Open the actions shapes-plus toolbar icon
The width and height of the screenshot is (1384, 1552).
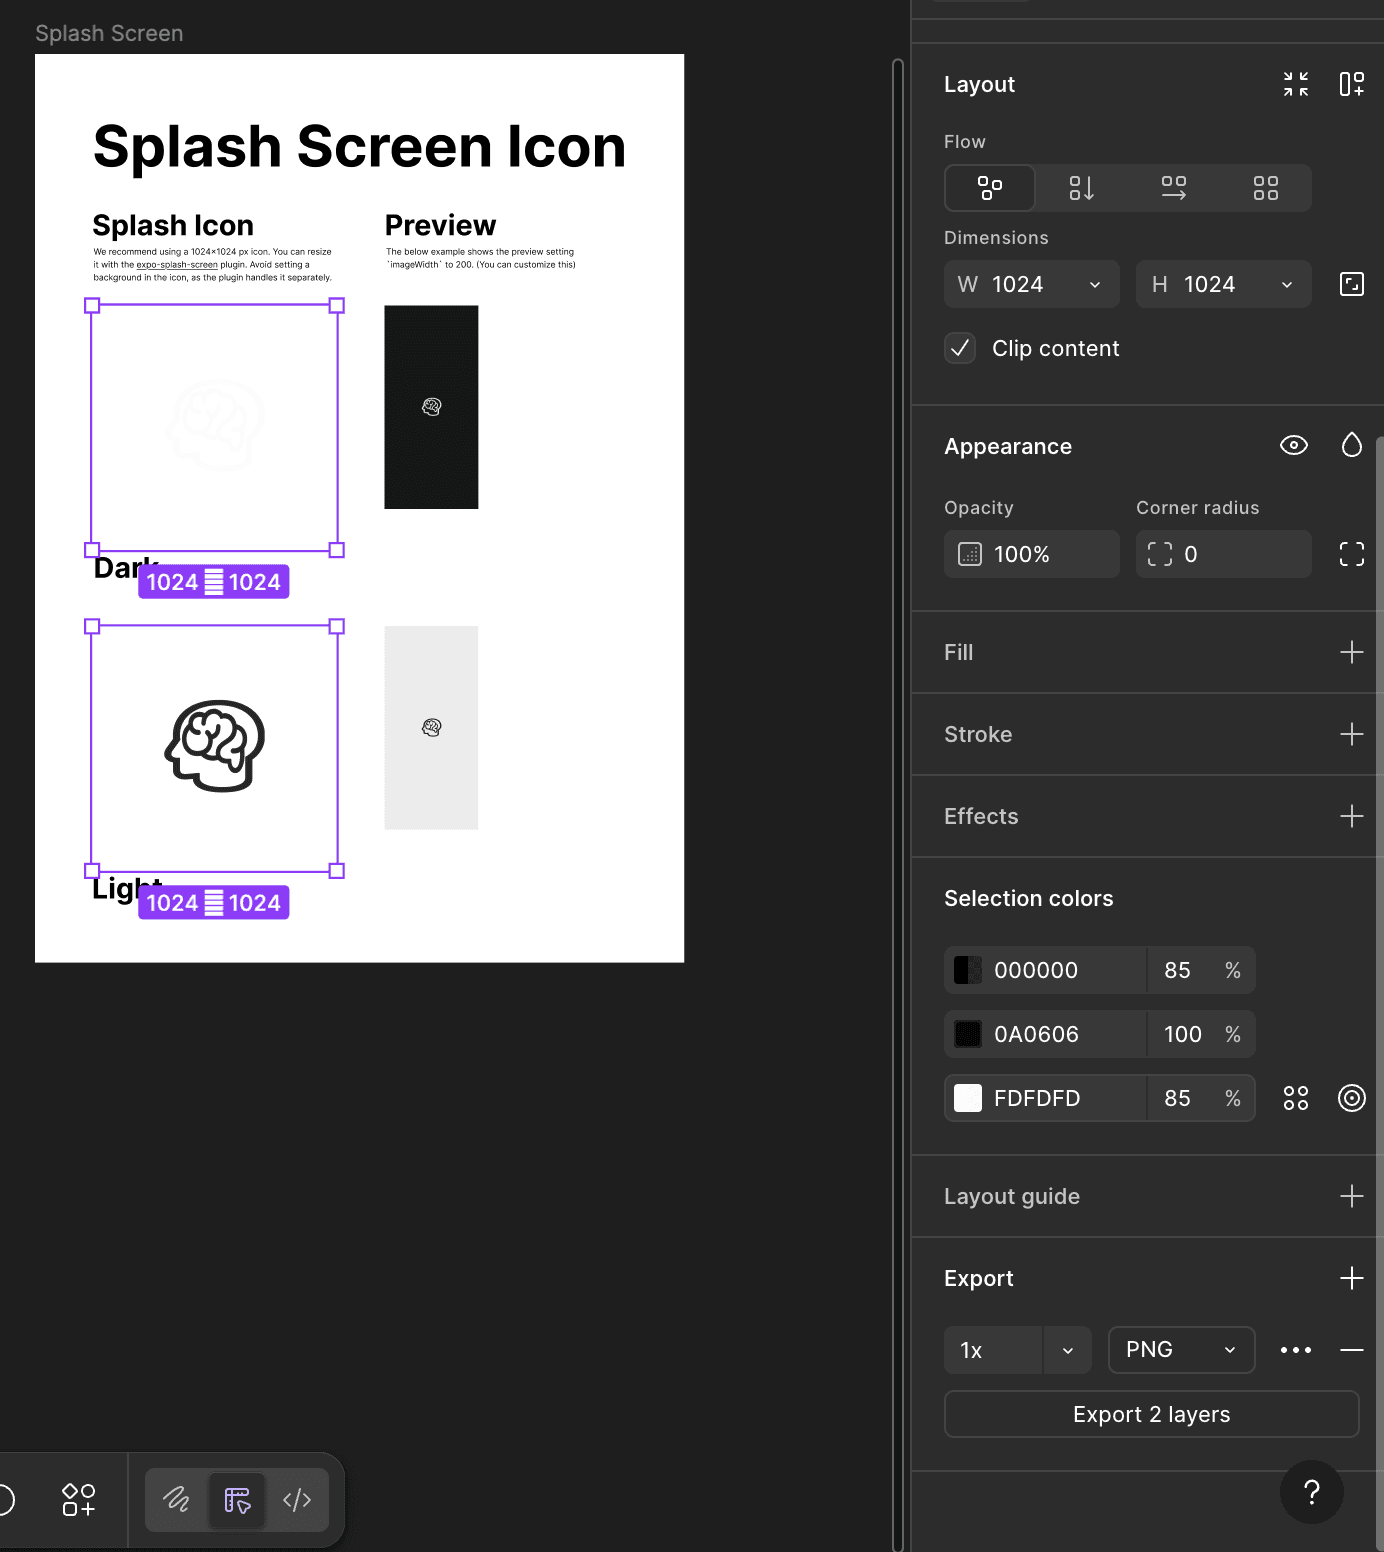coord(79,1500)
